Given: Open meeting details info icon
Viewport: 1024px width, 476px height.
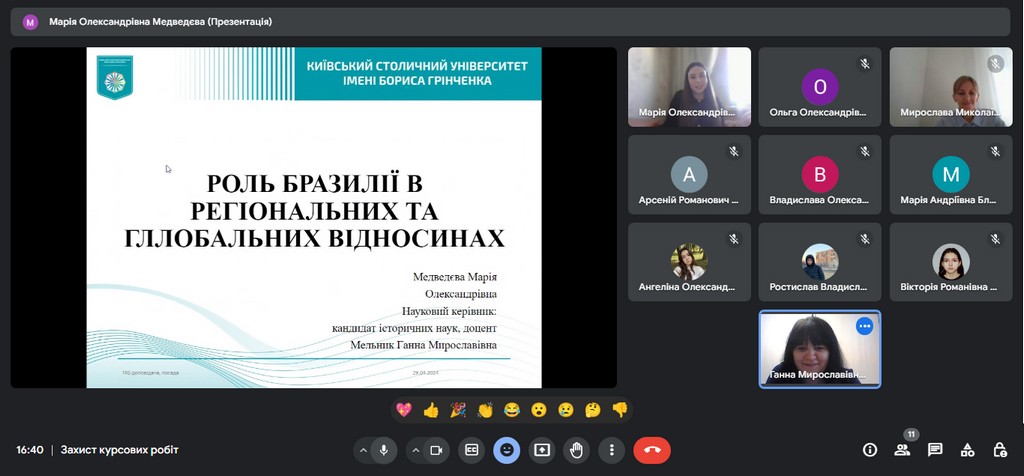Looking at the screenshot, I should point(870,450).
